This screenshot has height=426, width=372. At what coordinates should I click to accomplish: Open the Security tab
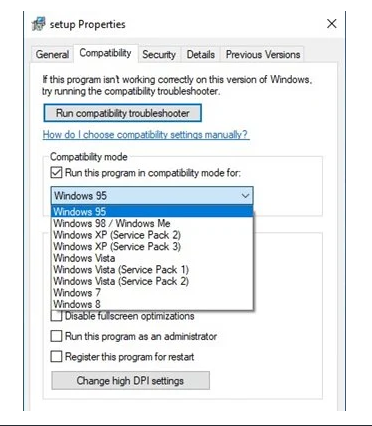coord(159,54)
